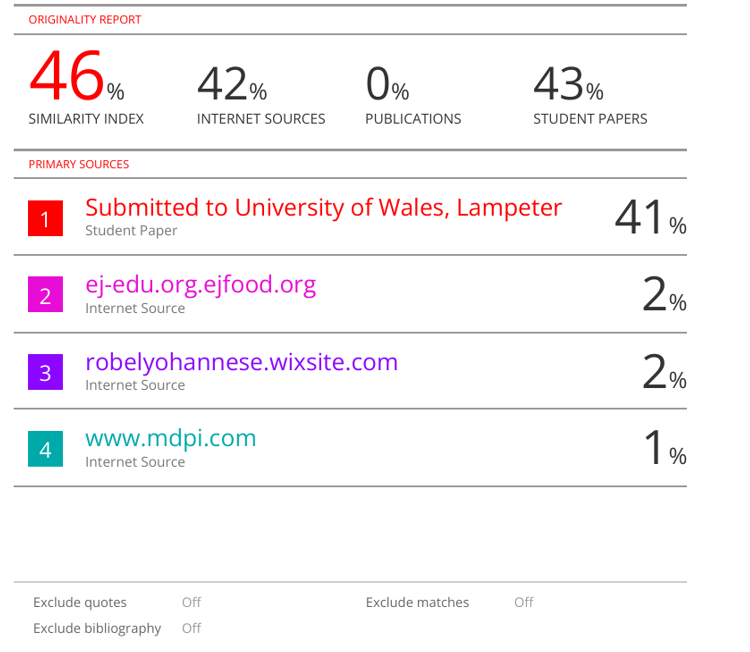
Task: Open the ej-edu.org.ejfood.org source link
Action: pyautogui.click(x=200, y=285)
